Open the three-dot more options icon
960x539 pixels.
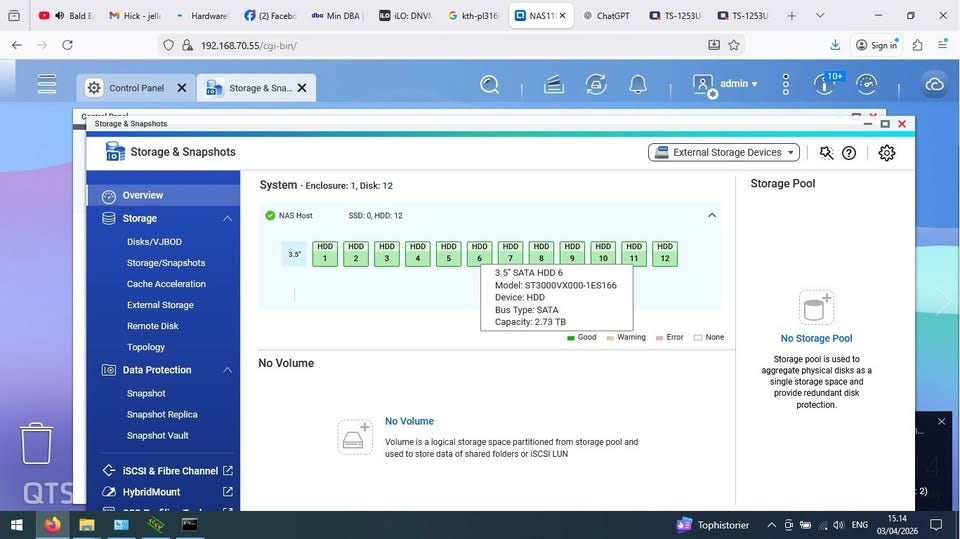coord(786,85)
